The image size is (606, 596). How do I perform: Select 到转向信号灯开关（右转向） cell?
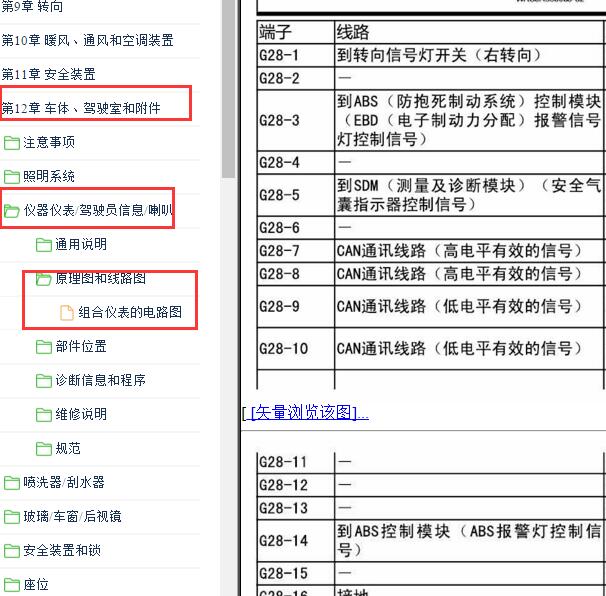470,55
